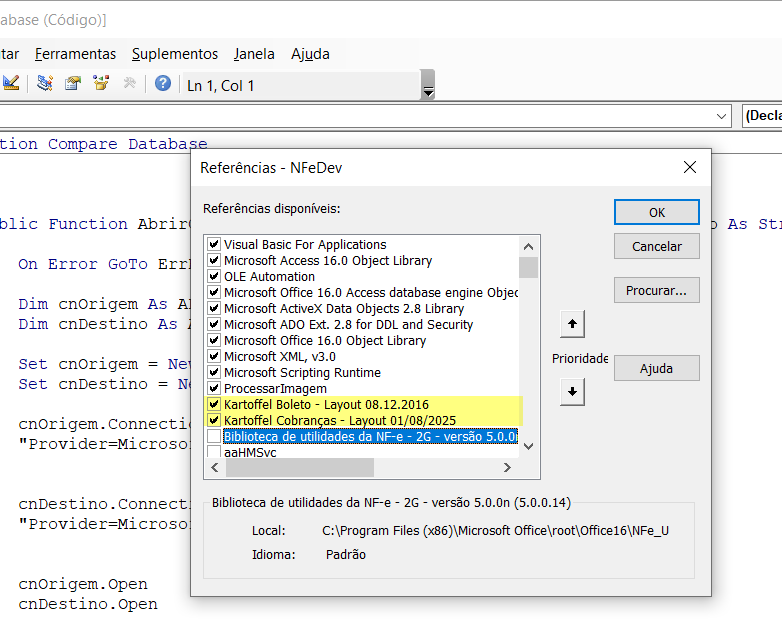Click the Procurar... button

[x=656, y=290]
